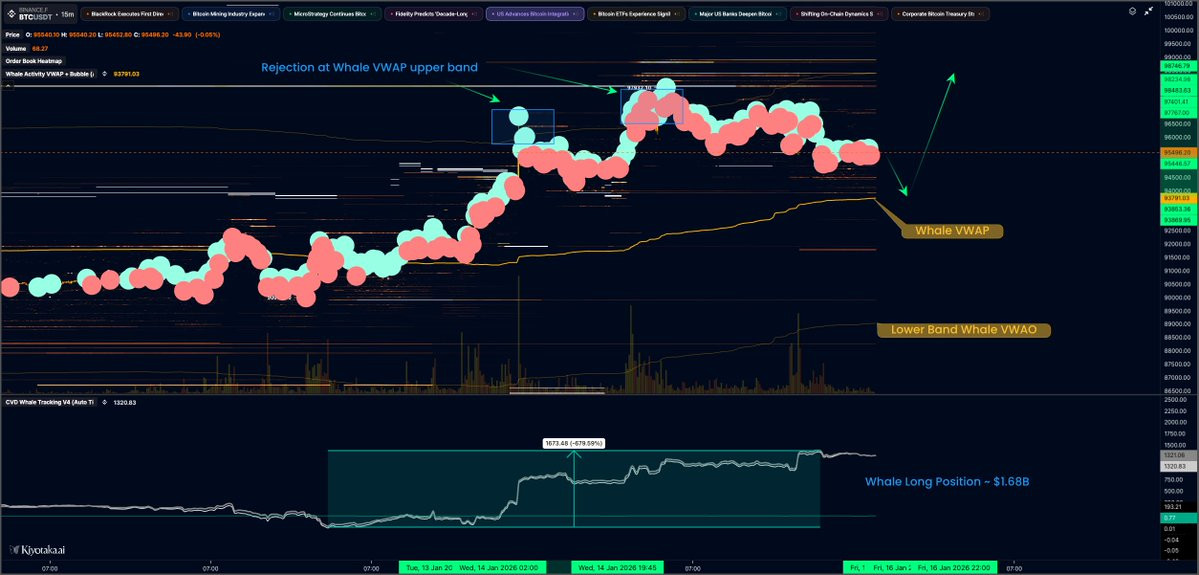Click the 1673.48 (-679.59%) measurement label

pyautogui.click(x=574, y=443)
